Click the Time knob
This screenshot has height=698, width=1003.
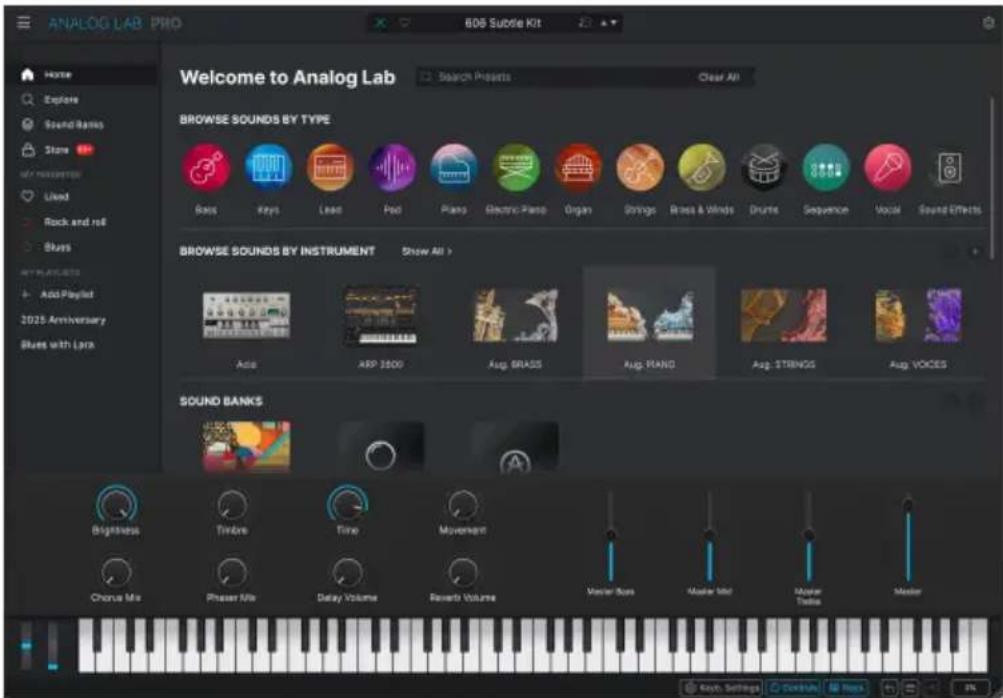[347, 505]
